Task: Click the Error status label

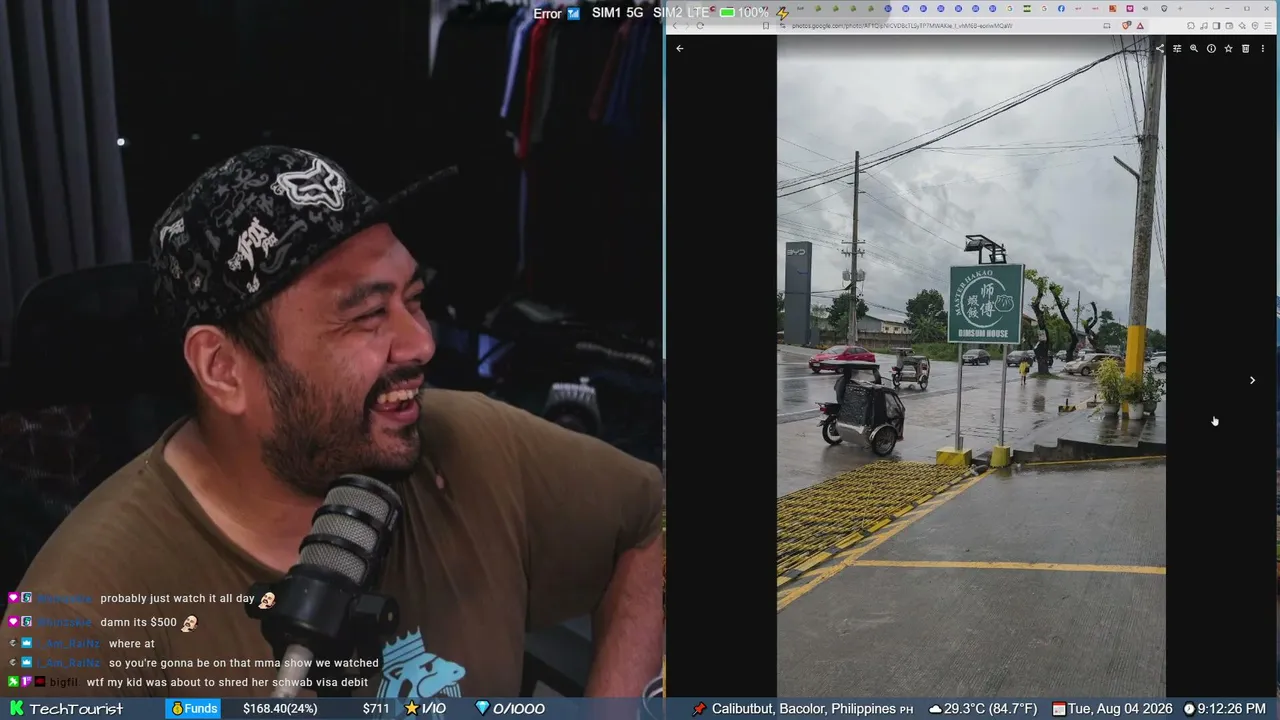Action: click(x=547, y=14)
